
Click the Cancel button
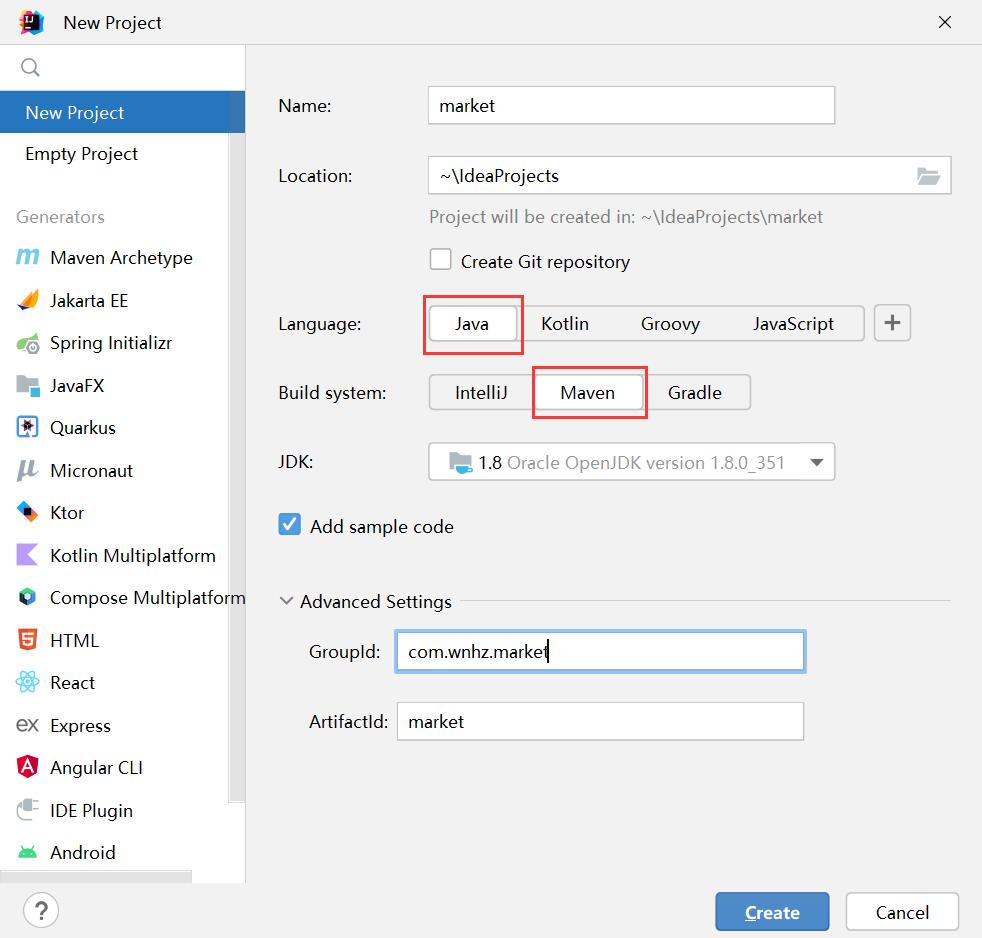point(902,912)
